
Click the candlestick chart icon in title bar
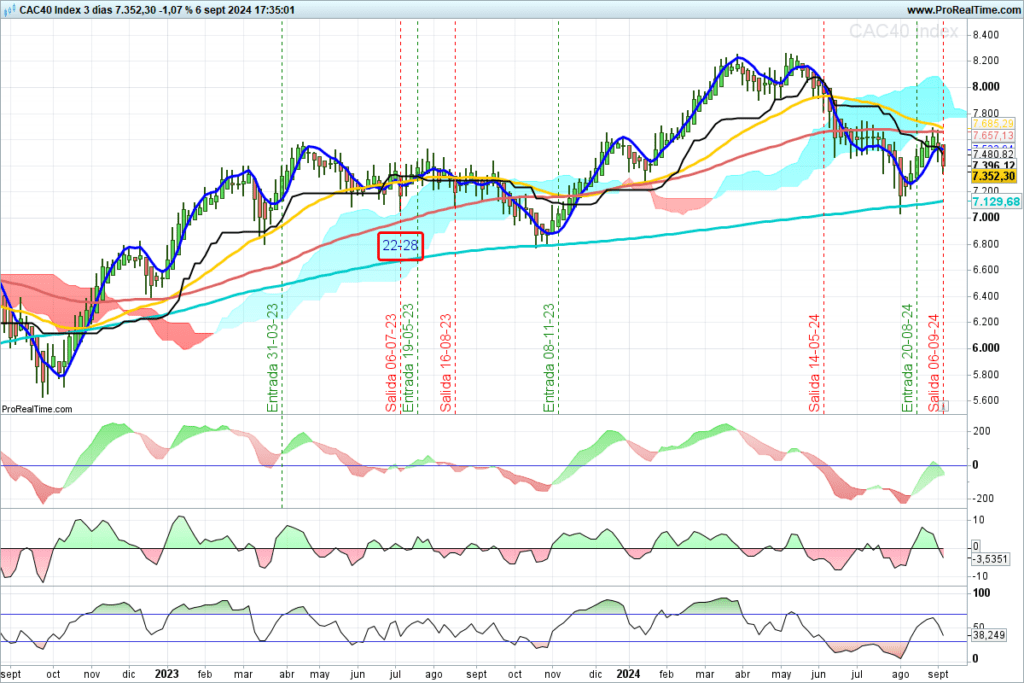point(9,10)
